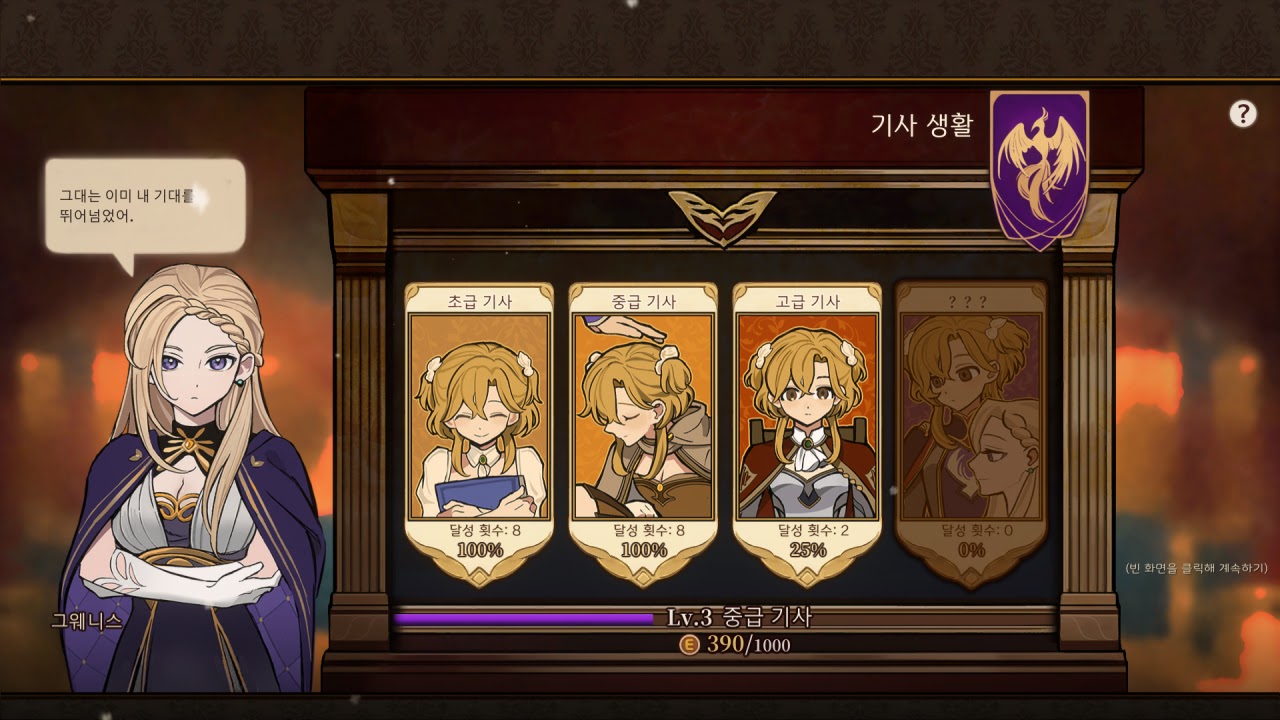Screen dimensions: 1280x720
Task: Open the question mark help icon
Action: pyautogui.click(x=1242, y=114)
